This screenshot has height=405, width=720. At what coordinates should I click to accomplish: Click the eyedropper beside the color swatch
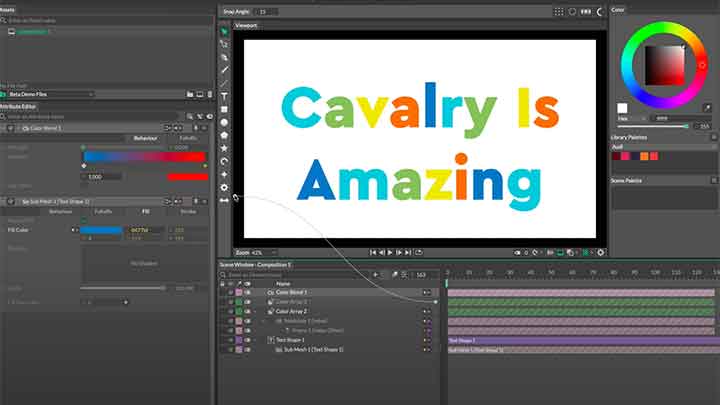[707, 108]
